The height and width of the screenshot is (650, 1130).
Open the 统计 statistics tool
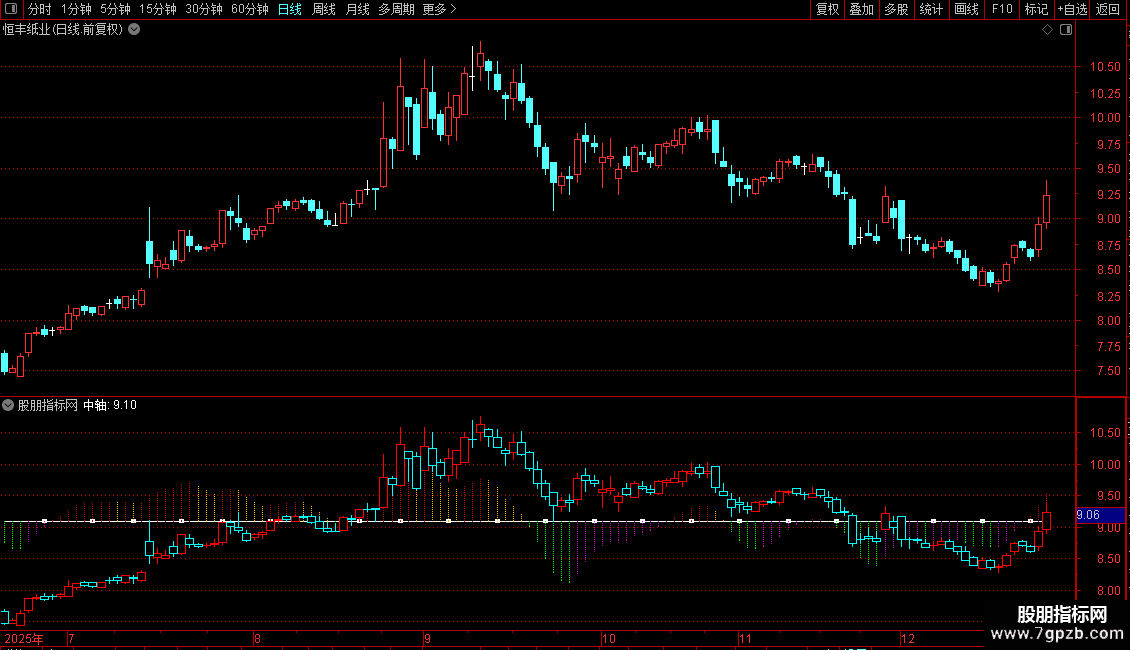point(930,9)
